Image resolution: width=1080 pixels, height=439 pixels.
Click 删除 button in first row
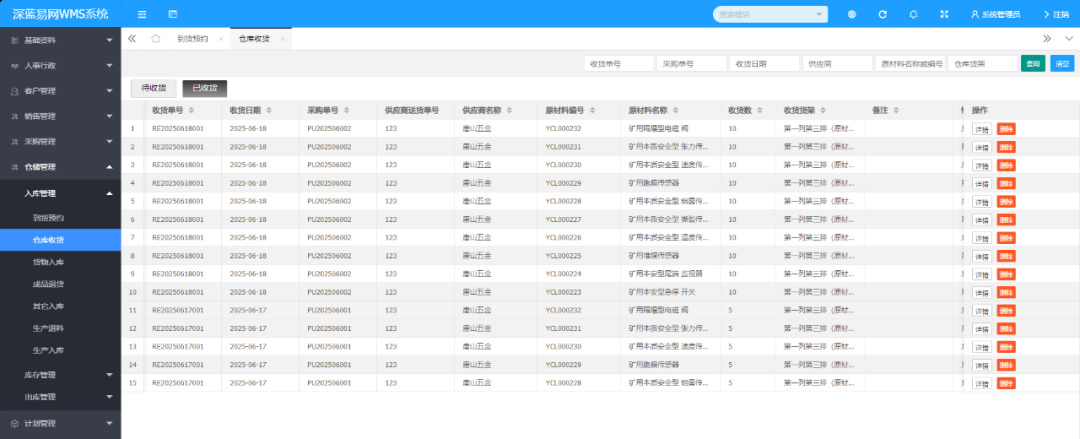click(1005, 129)
